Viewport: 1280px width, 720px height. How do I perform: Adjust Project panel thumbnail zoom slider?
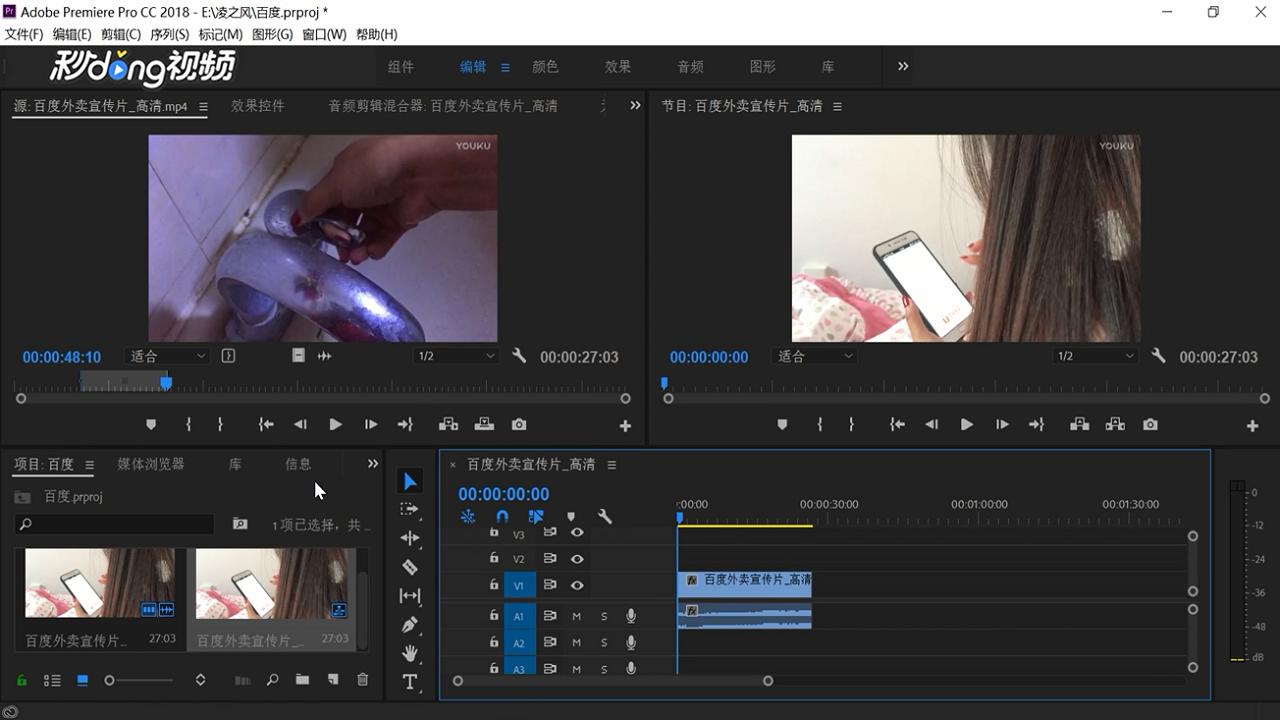pos(139,680)
